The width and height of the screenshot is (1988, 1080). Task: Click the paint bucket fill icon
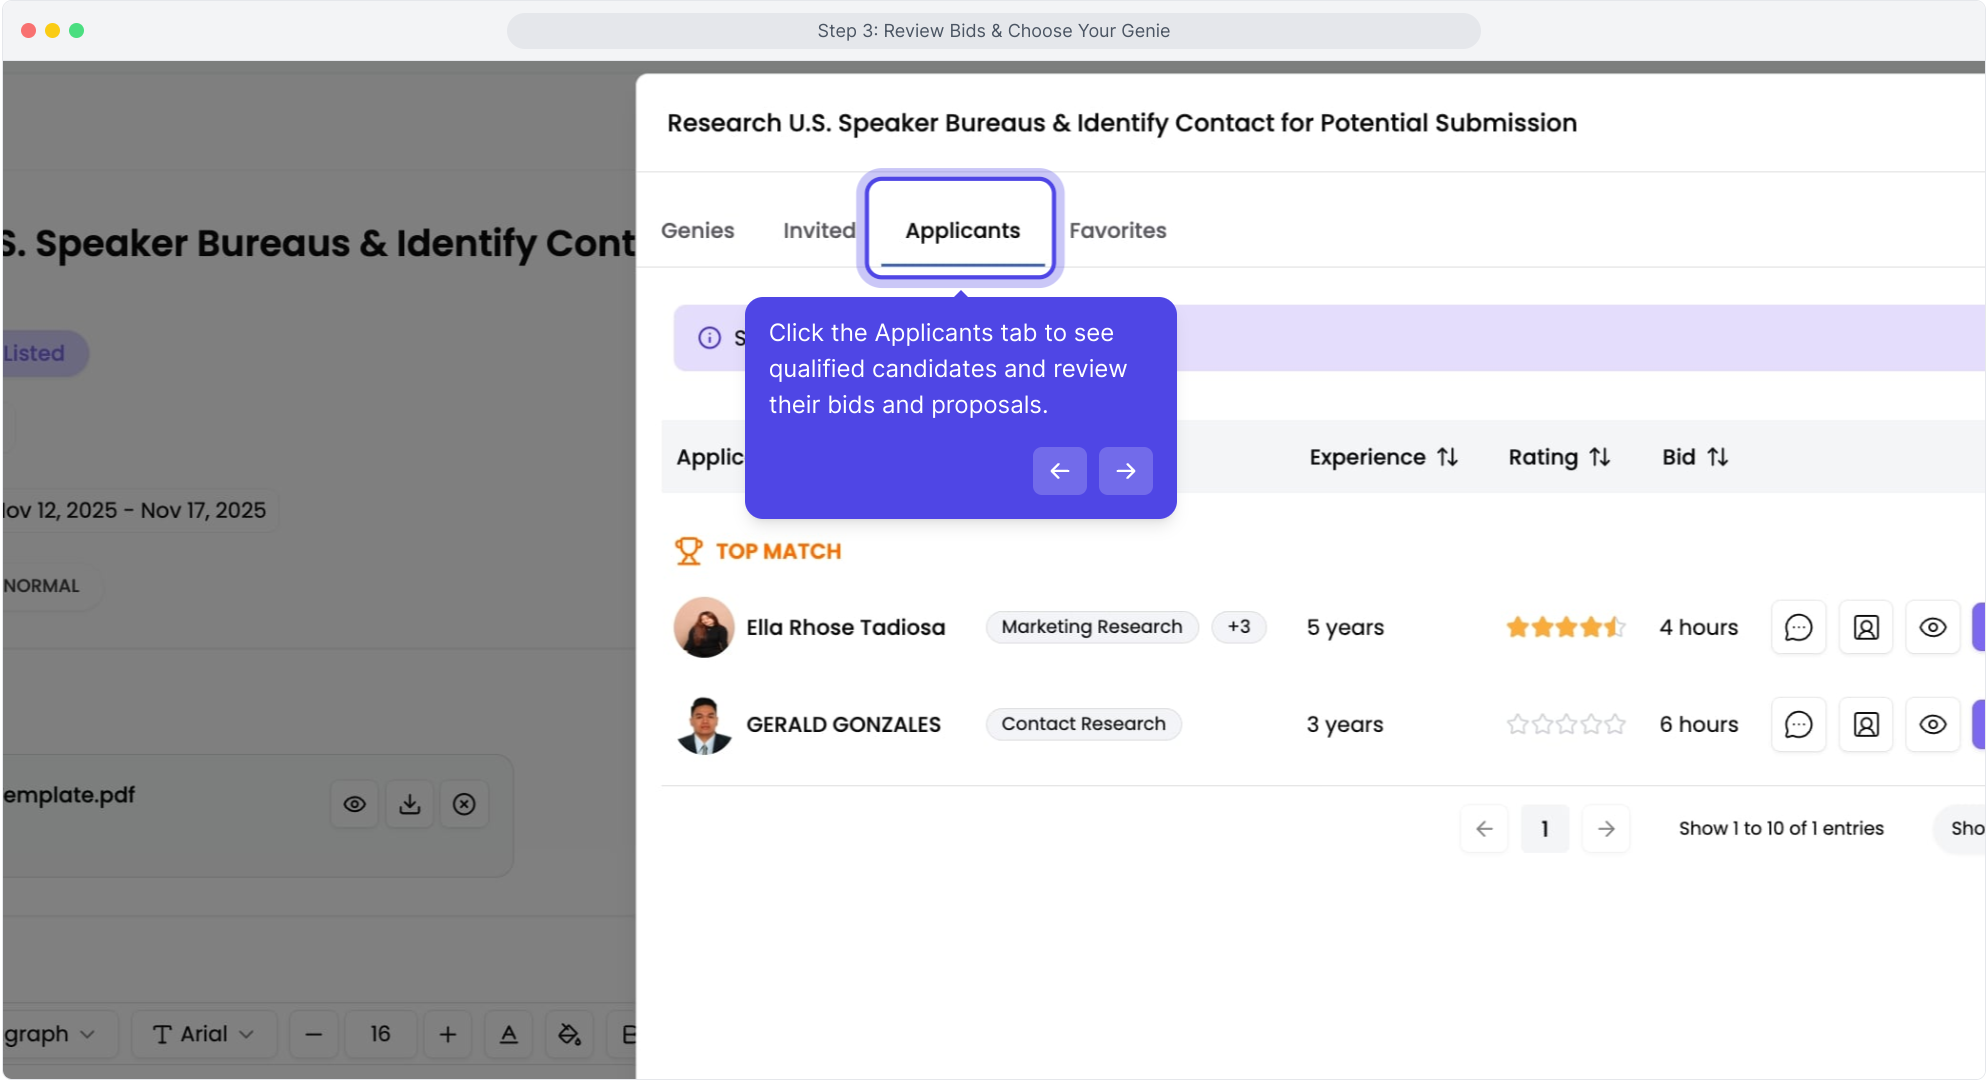click(x=569, y=1034)
